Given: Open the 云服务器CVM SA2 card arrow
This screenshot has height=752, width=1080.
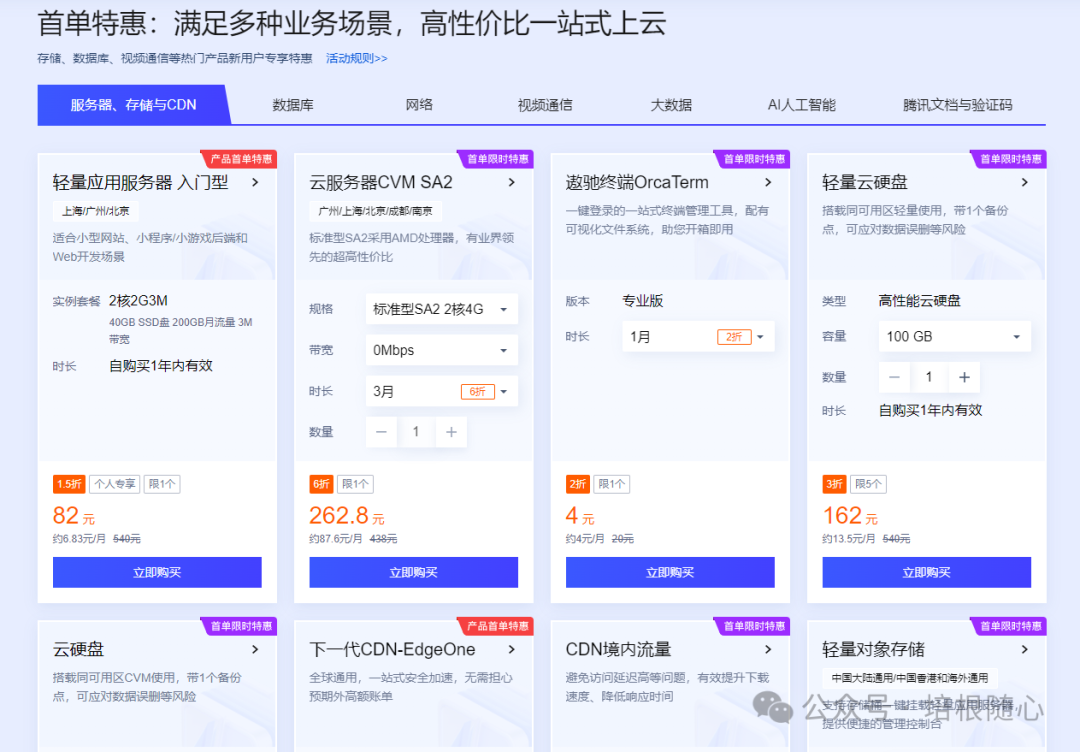Looking at the screenshot, I should [512, 182].
